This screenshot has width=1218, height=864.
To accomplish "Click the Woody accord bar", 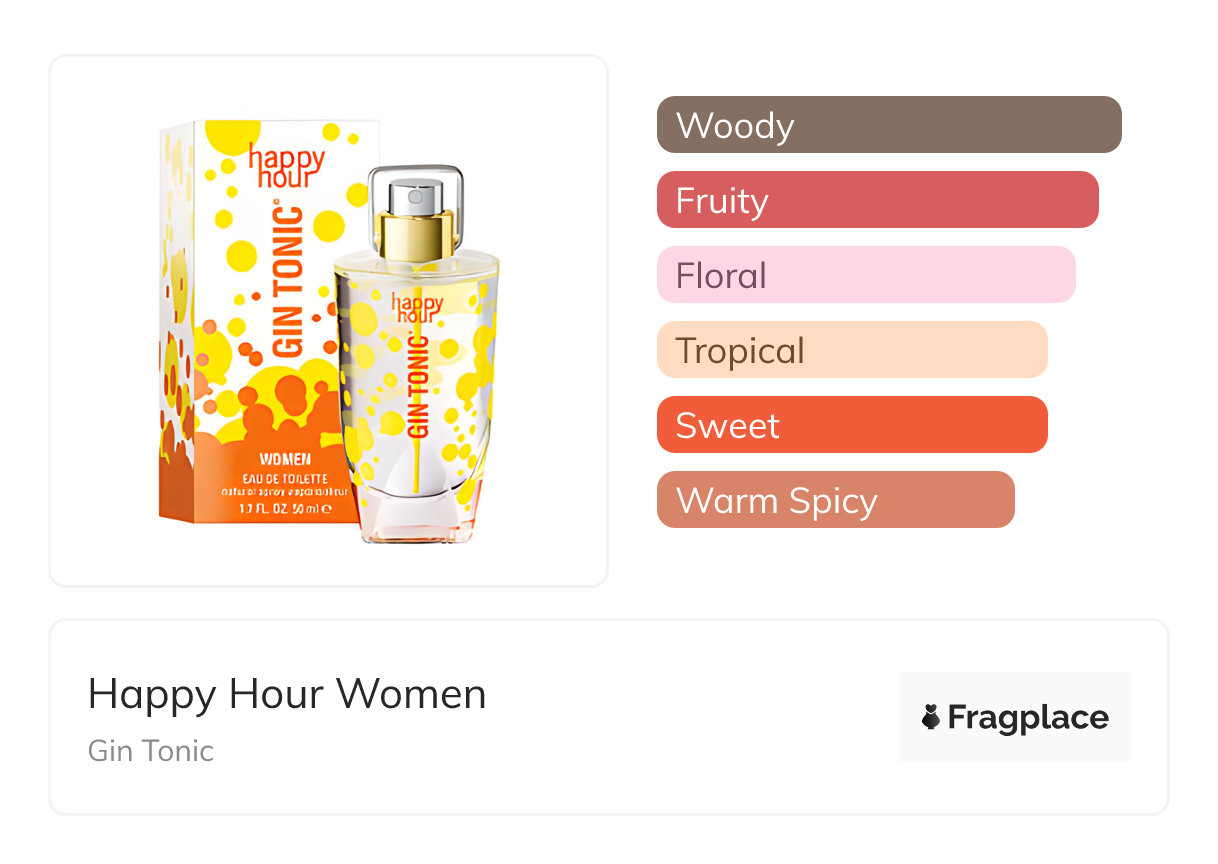I will [888, 125].
